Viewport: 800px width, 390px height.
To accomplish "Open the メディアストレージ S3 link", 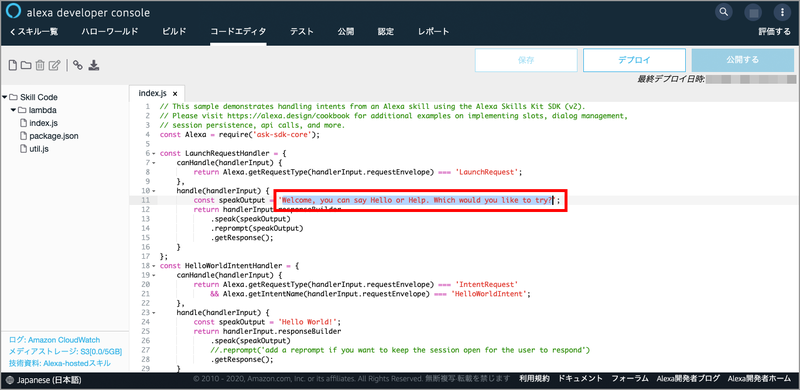I will point(65,352).
